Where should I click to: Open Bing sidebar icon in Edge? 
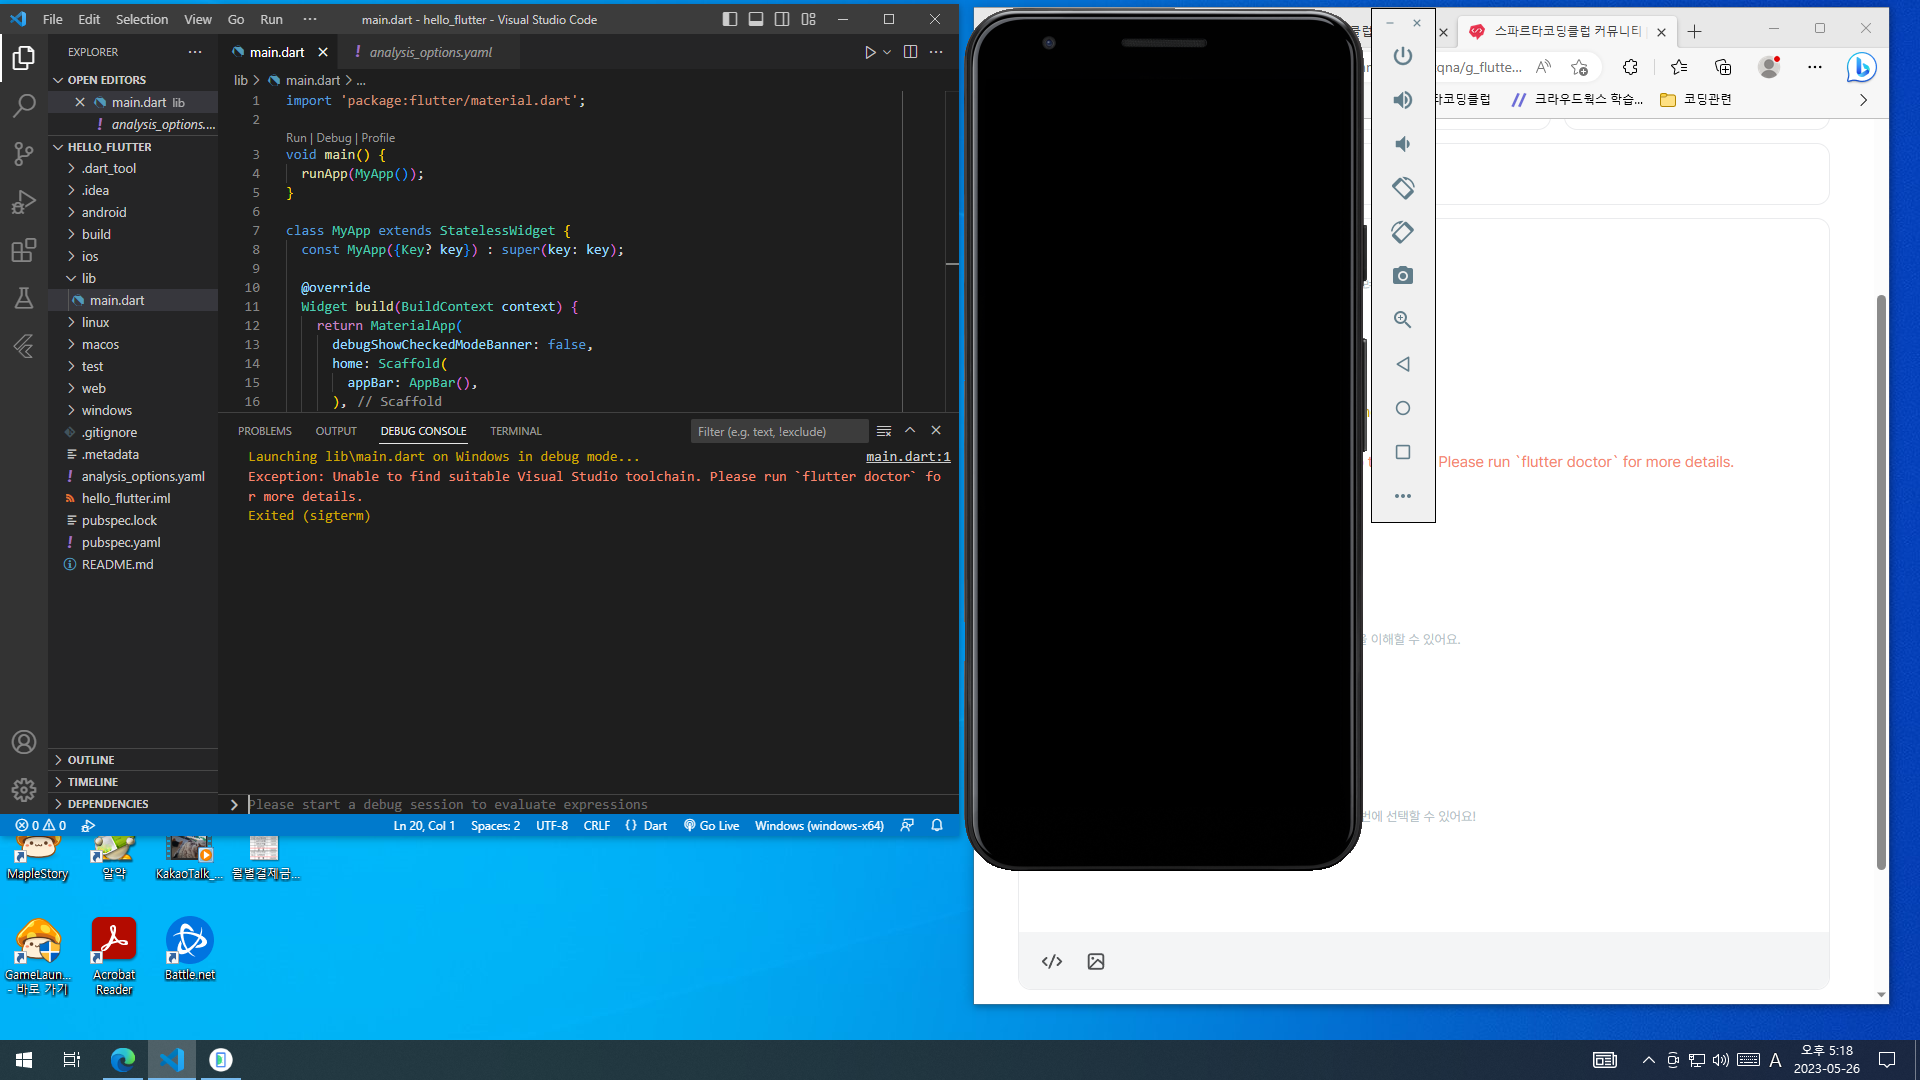coord(1861,67)
